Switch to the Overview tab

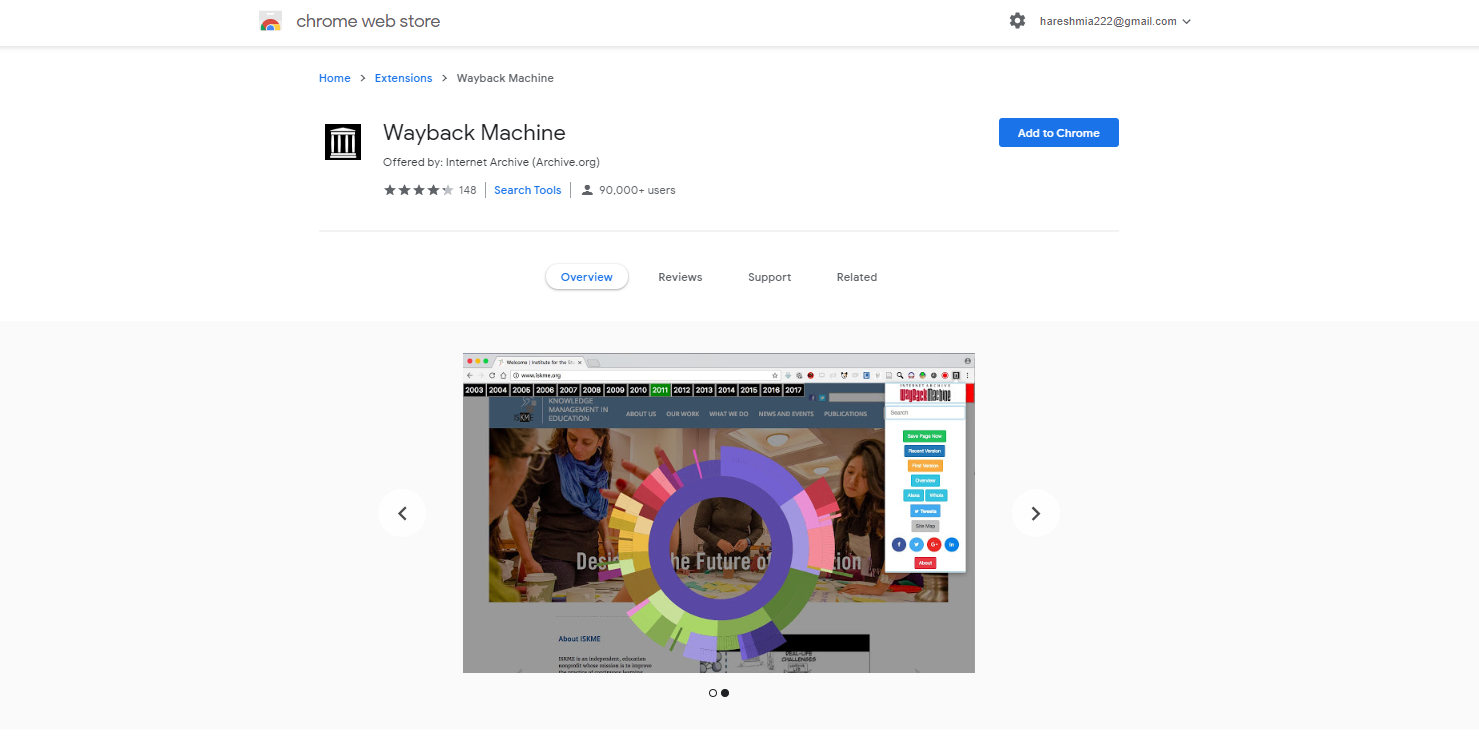[x=587, y=277]
